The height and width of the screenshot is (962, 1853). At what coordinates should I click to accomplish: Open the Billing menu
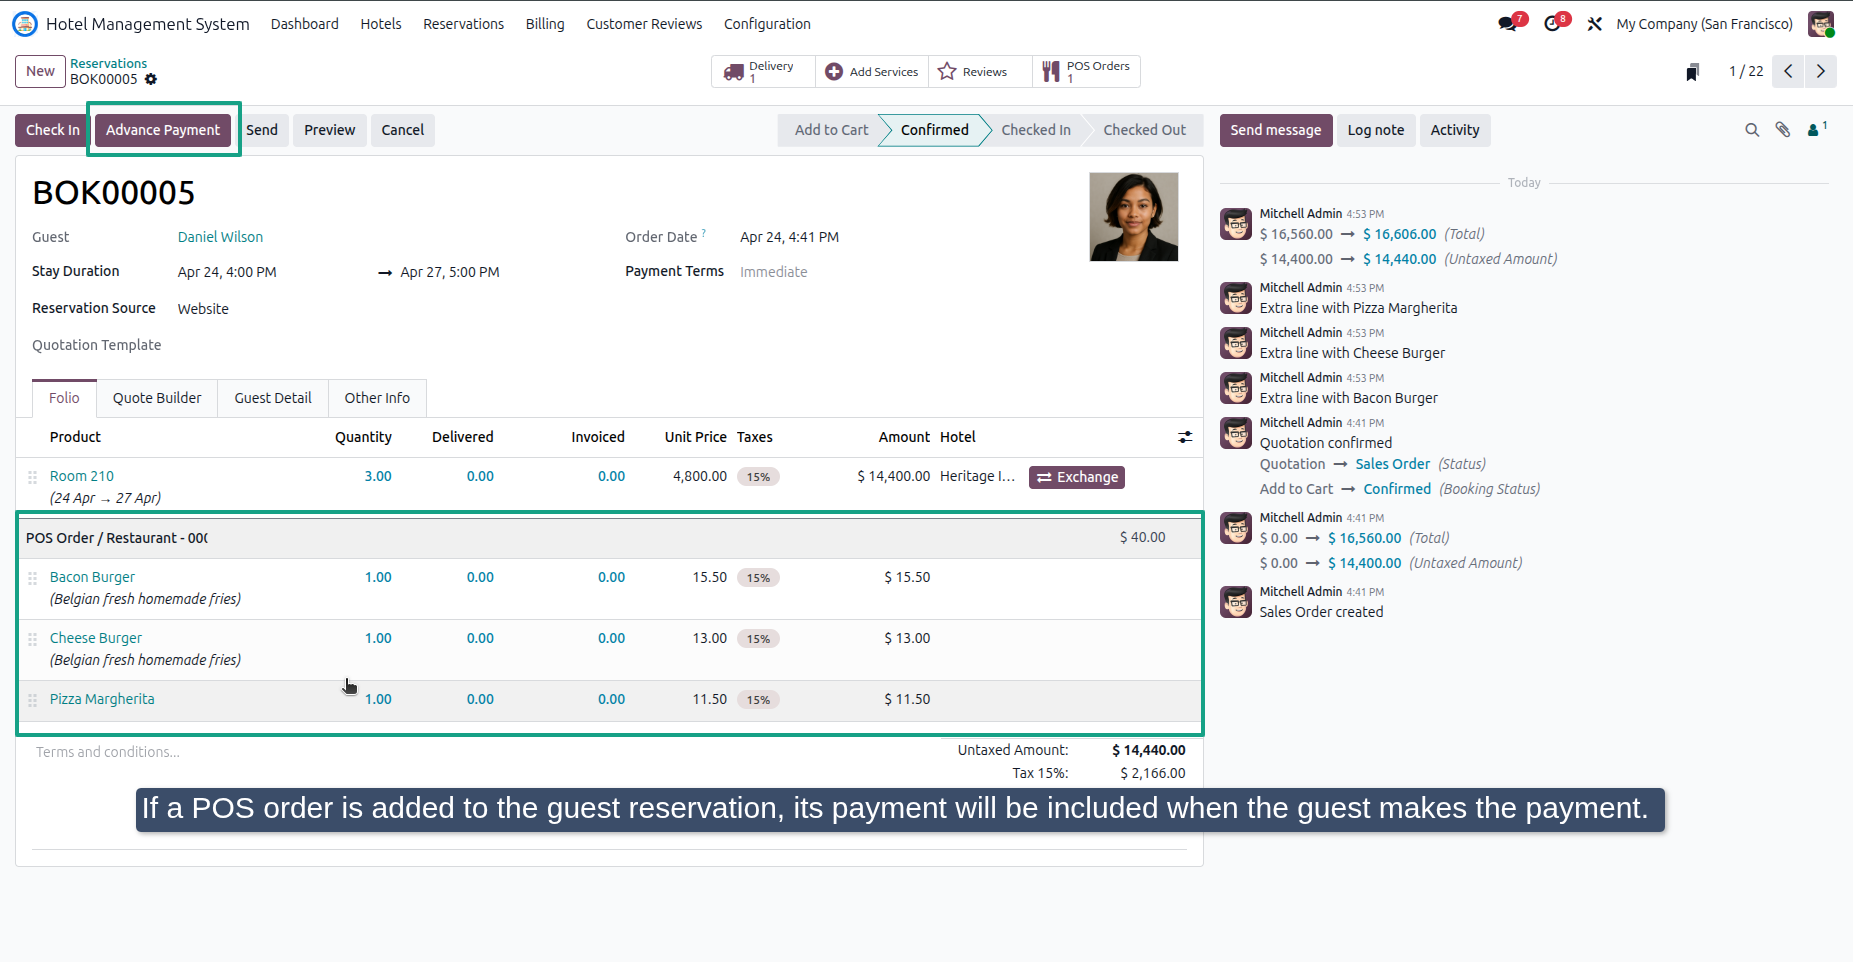(x=545, y=24)
